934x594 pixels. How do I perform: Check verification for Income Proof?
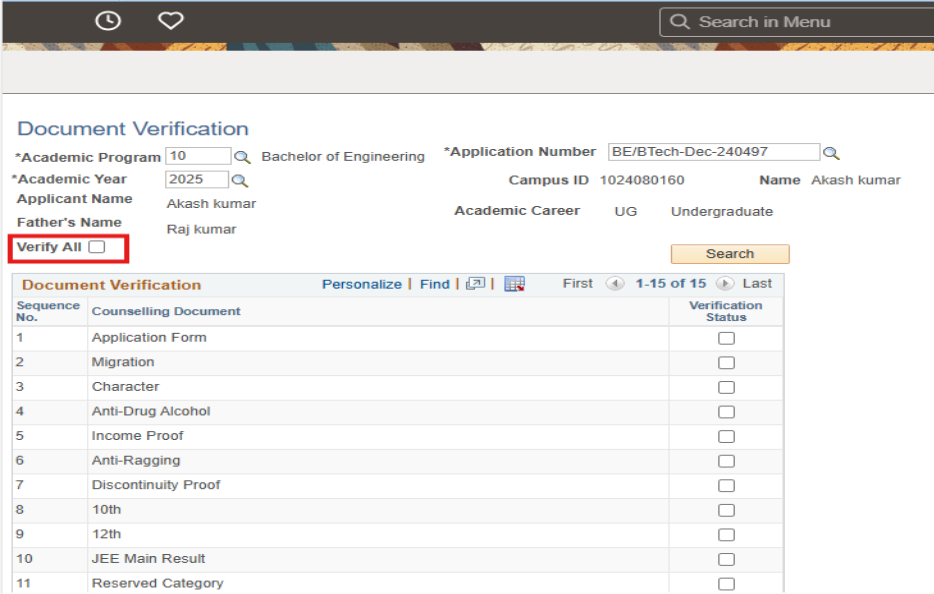pos(726,437)
